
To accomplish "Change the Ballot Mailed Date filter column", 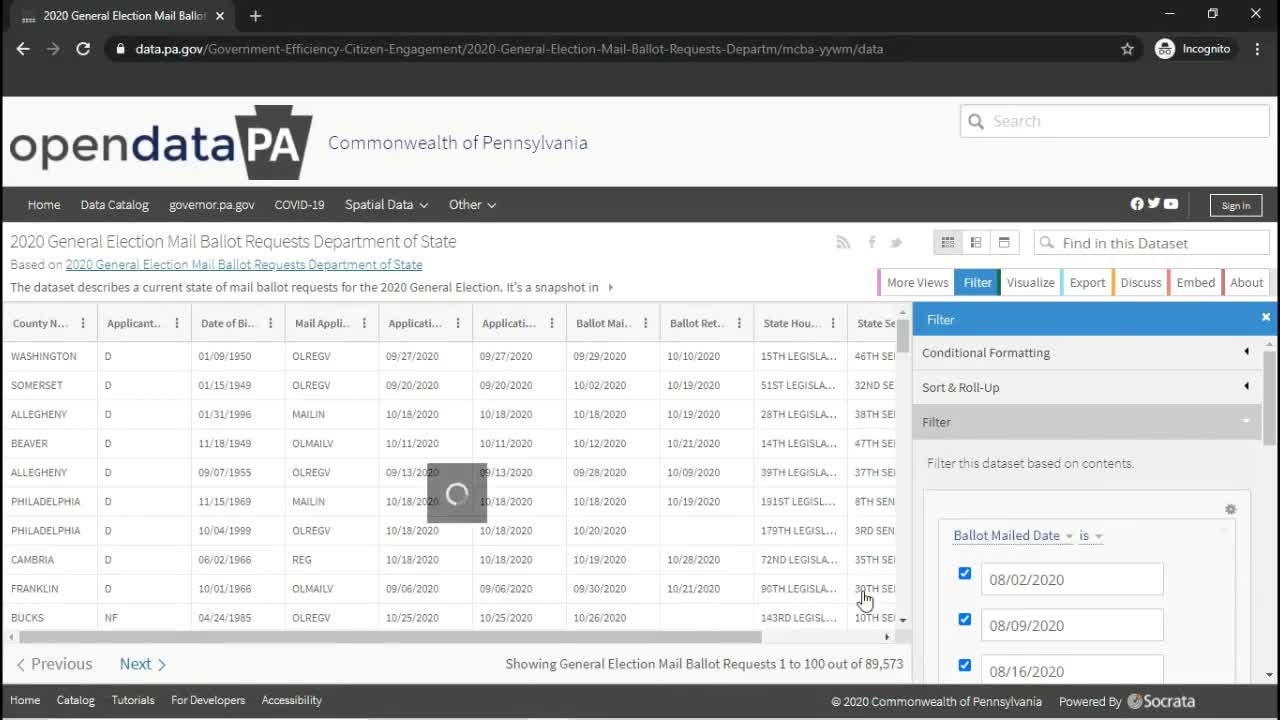I will pos(1013,536).
